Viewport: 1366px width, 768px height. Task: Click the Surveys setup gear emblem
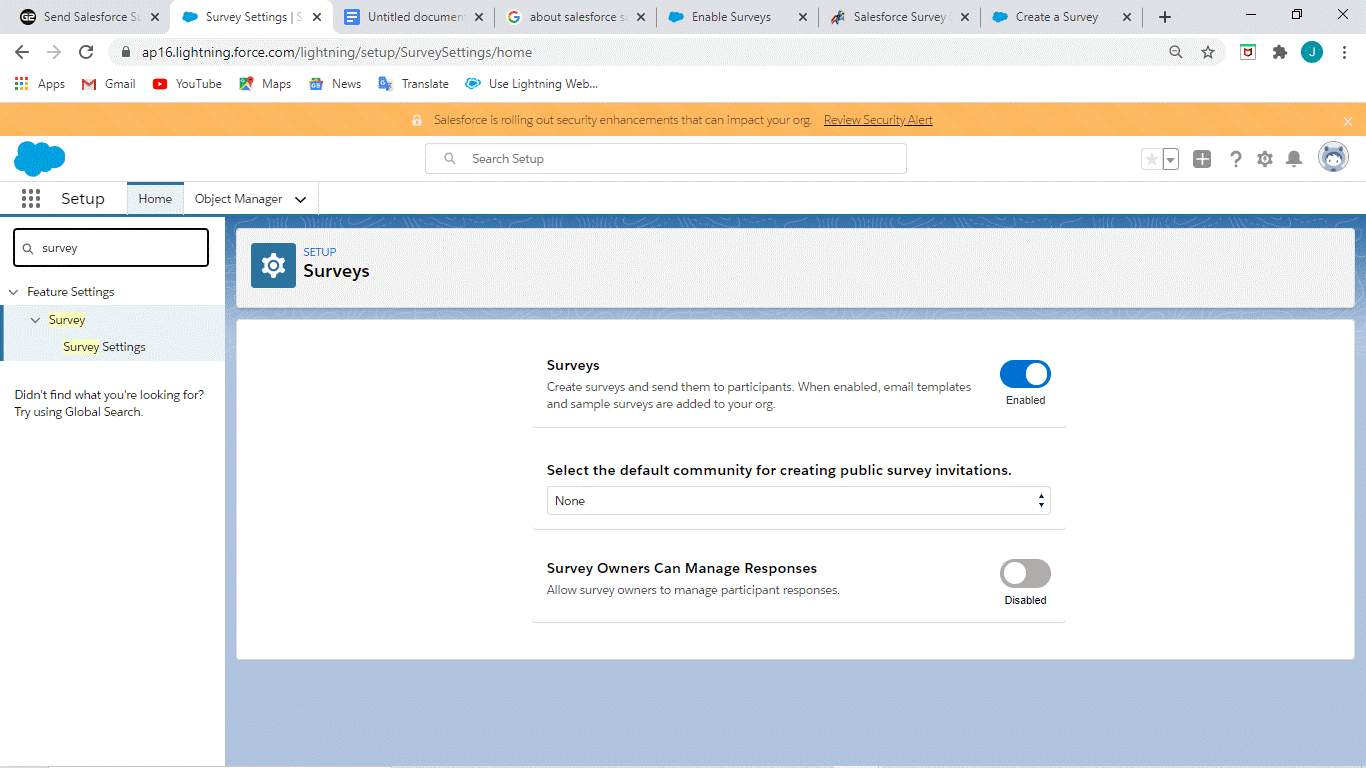[x=273, y=265]
